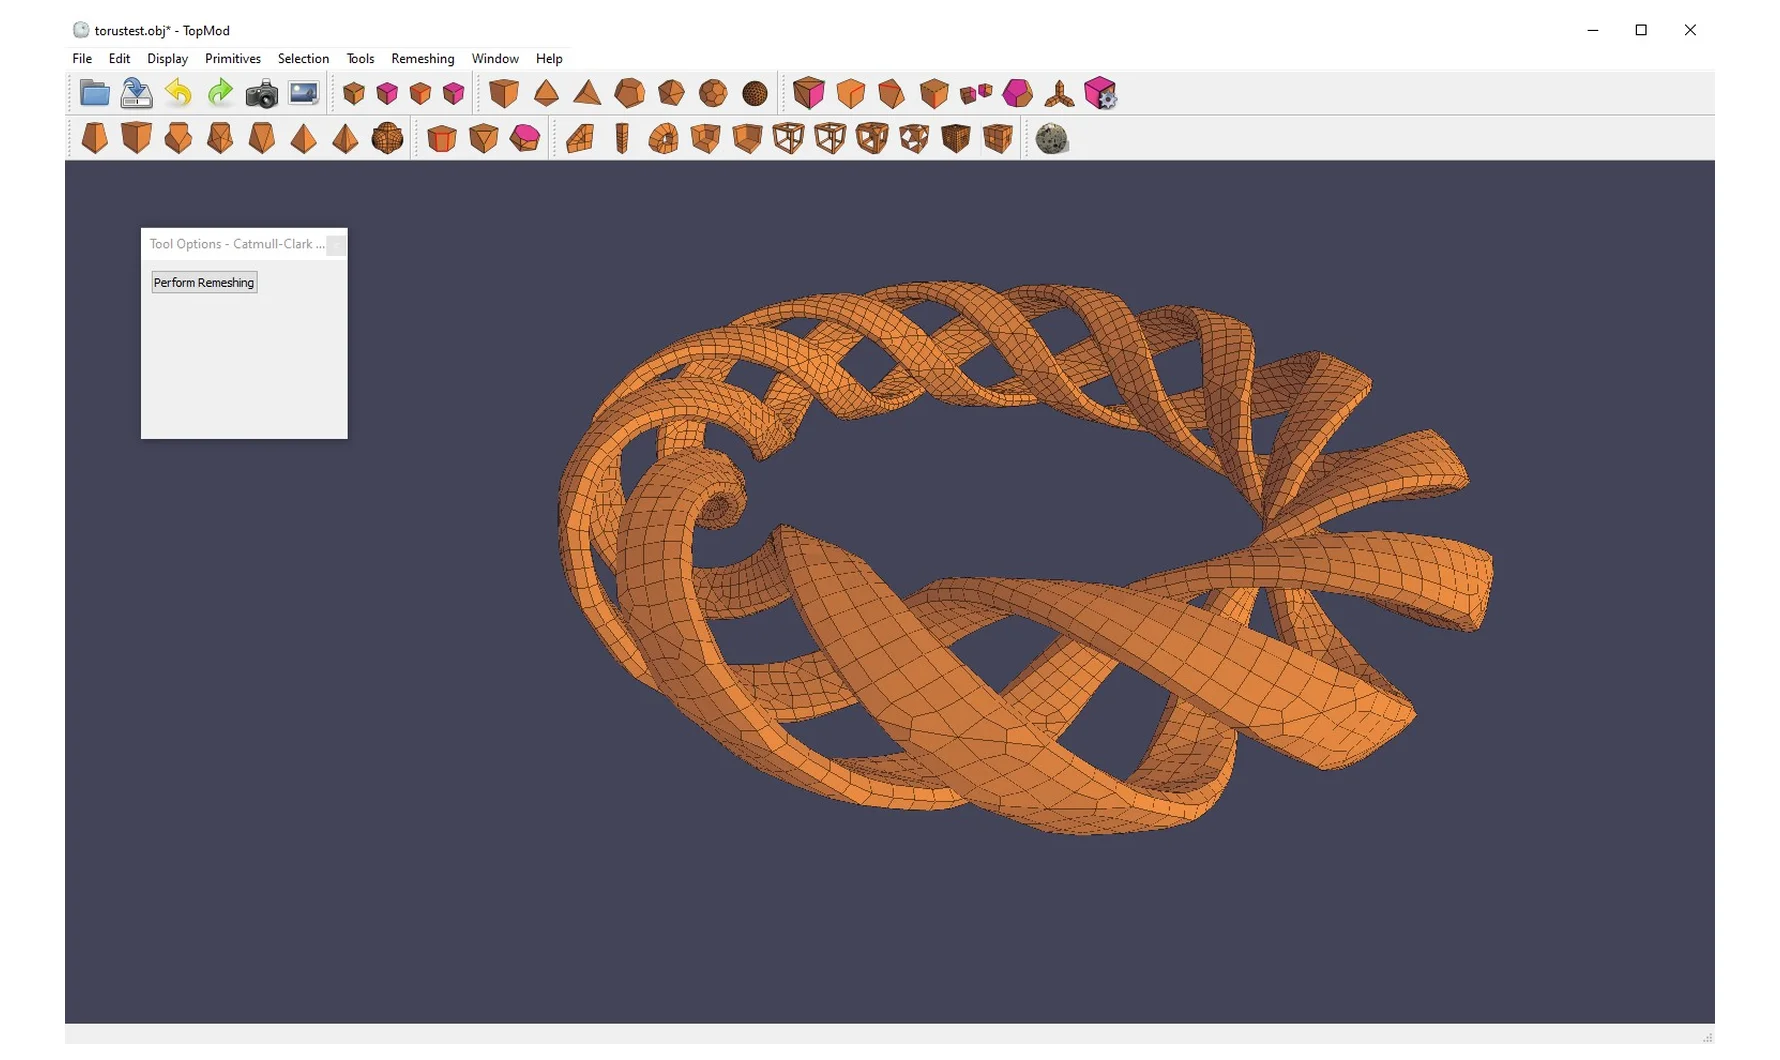Open the Selection menu
The height and width of the screenshot is (1060, 1780).
[x=303, y=59]
